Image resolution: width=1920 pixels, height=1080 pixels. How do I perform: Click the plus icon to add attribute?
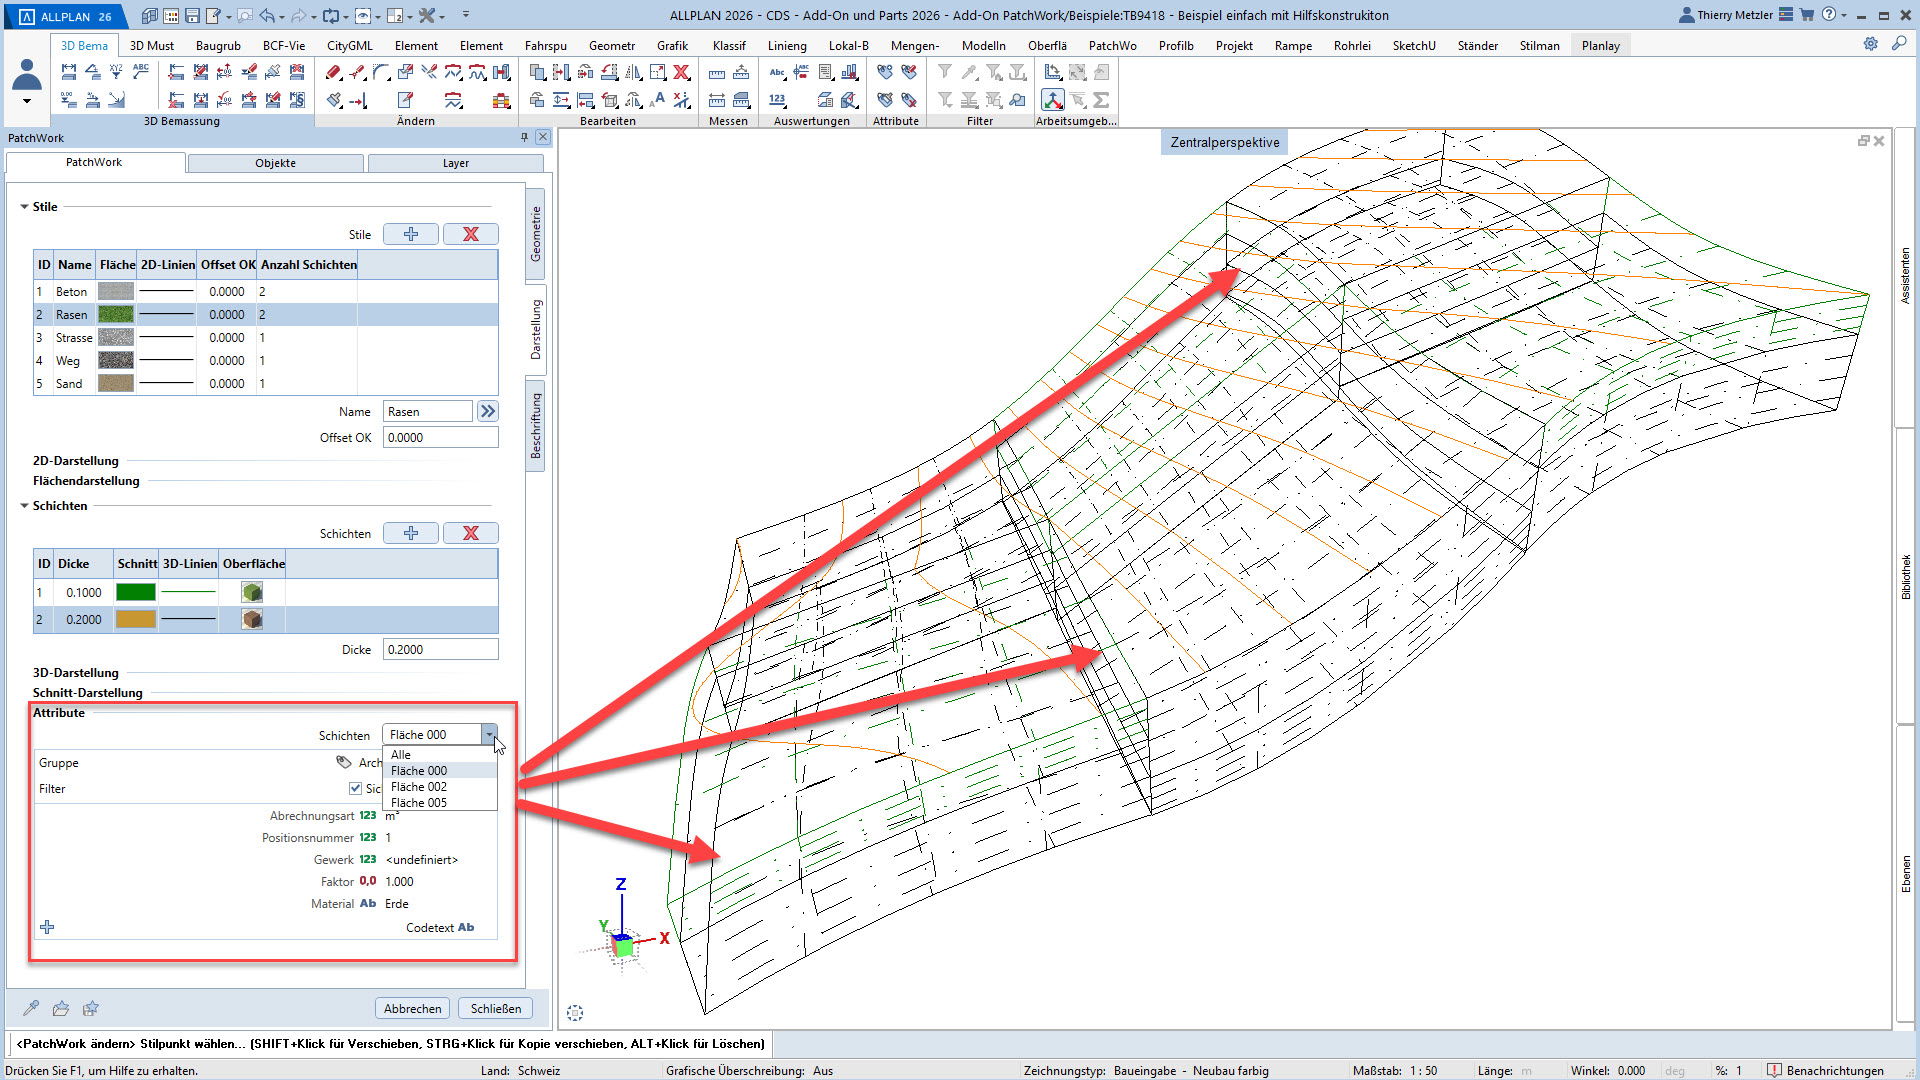tap(47, 927)
